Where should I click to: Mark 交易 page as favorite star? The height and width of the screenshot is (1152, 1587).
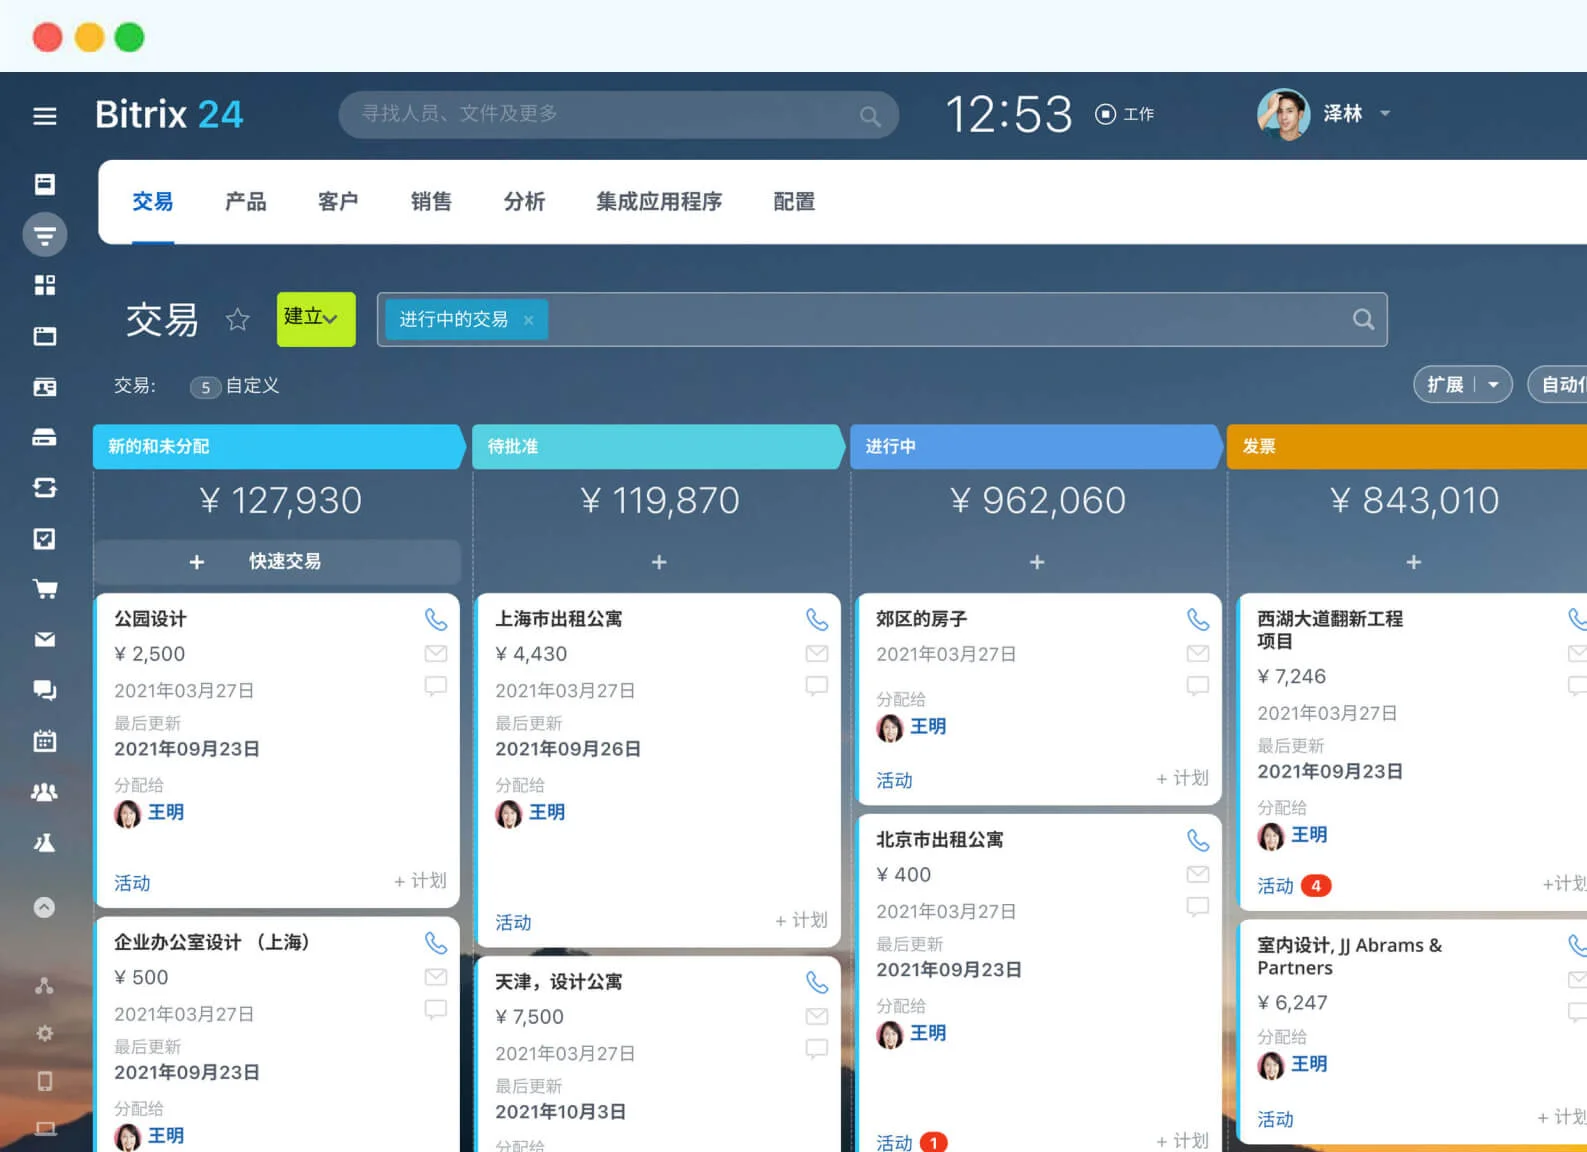pyautogui.click(x=237, y=319)
